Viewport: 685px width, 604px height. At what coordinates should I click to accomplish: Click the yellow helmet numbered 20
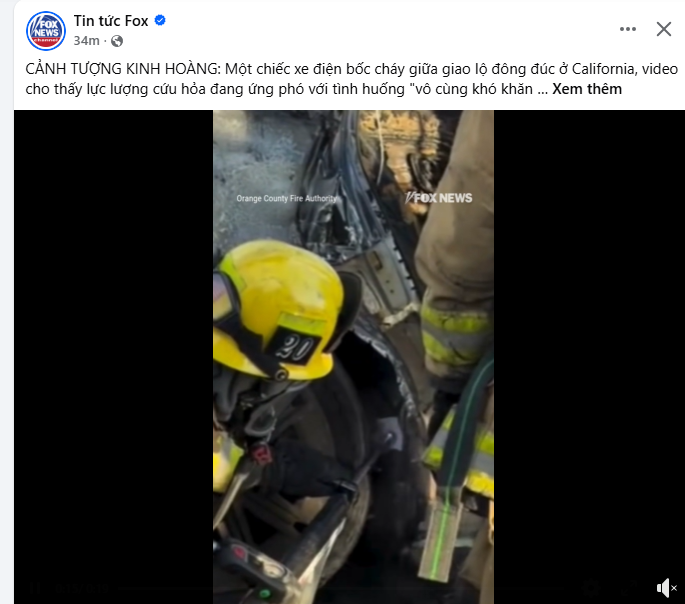pyautogui.click(x=280, y=310)
